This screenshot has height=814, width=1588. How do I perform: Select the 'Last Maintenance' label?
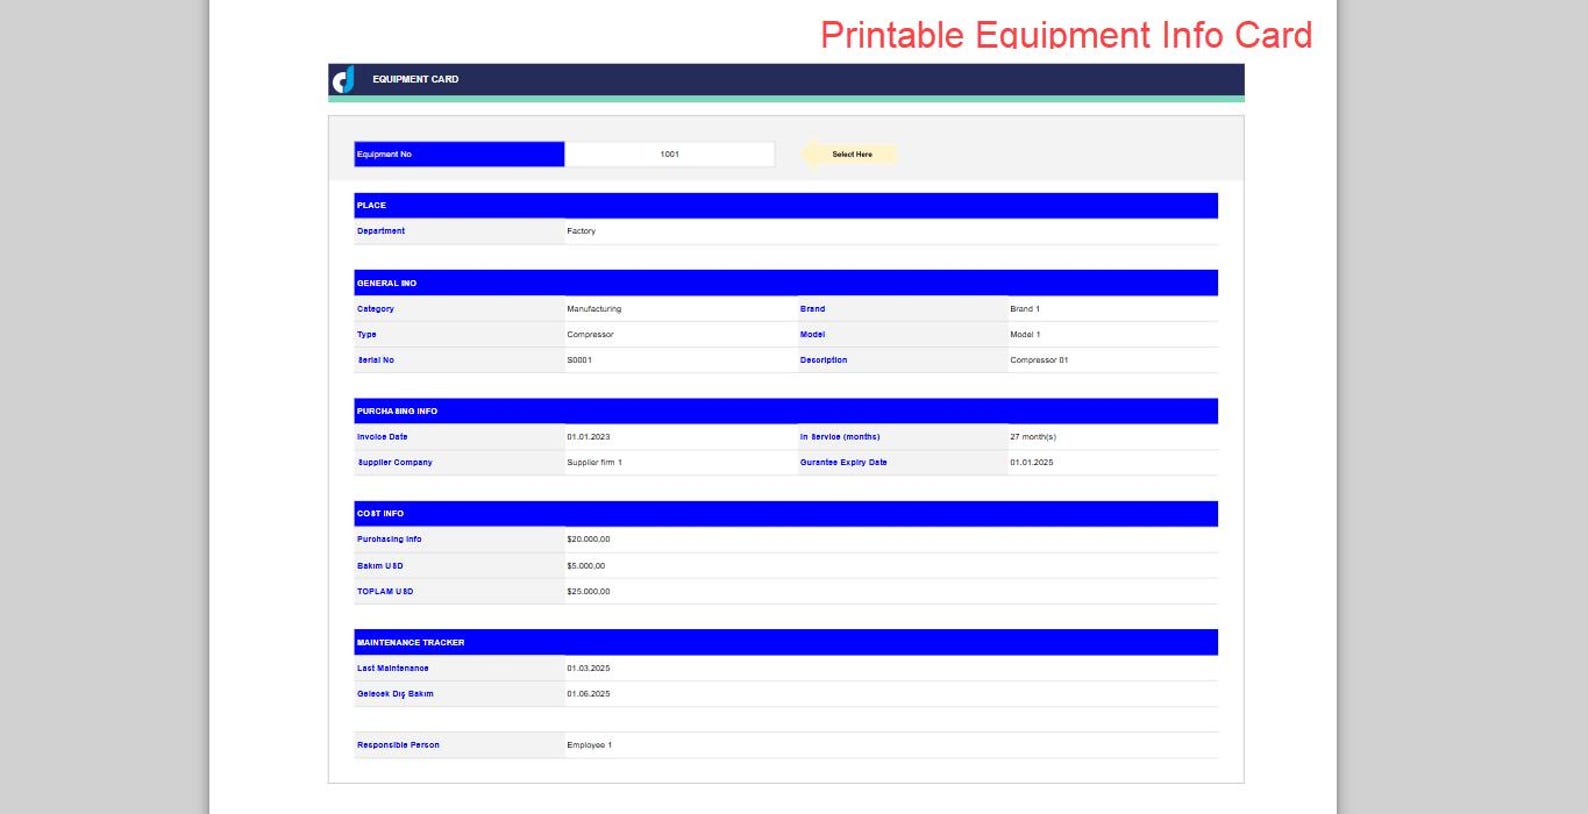[393, 668]
